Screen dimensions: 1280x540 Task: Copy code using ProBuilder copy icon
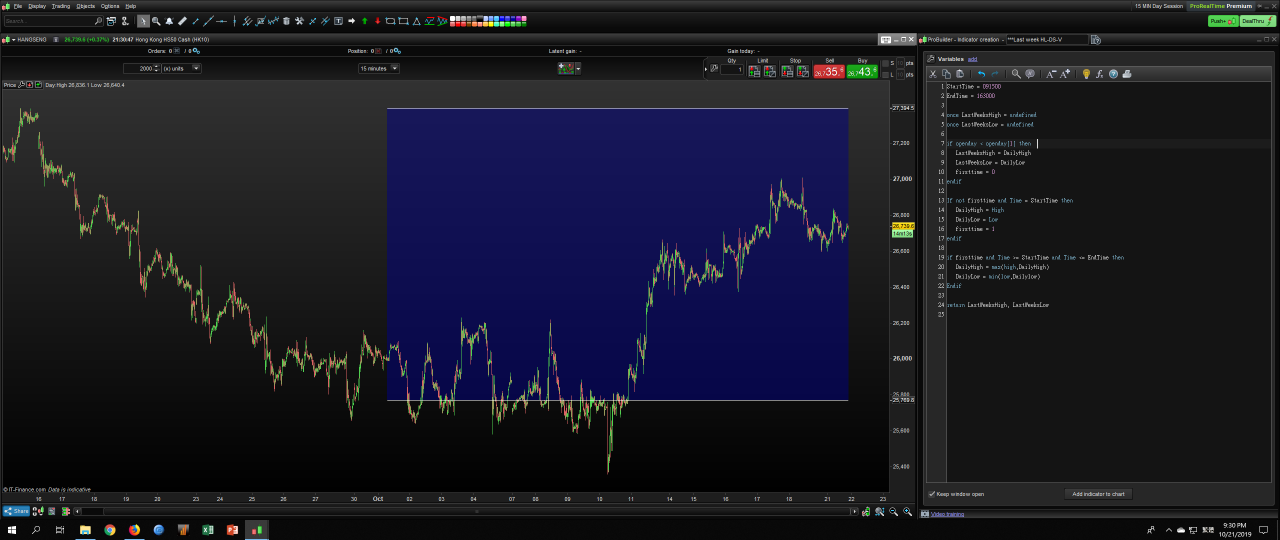click(x=946, y=74)
